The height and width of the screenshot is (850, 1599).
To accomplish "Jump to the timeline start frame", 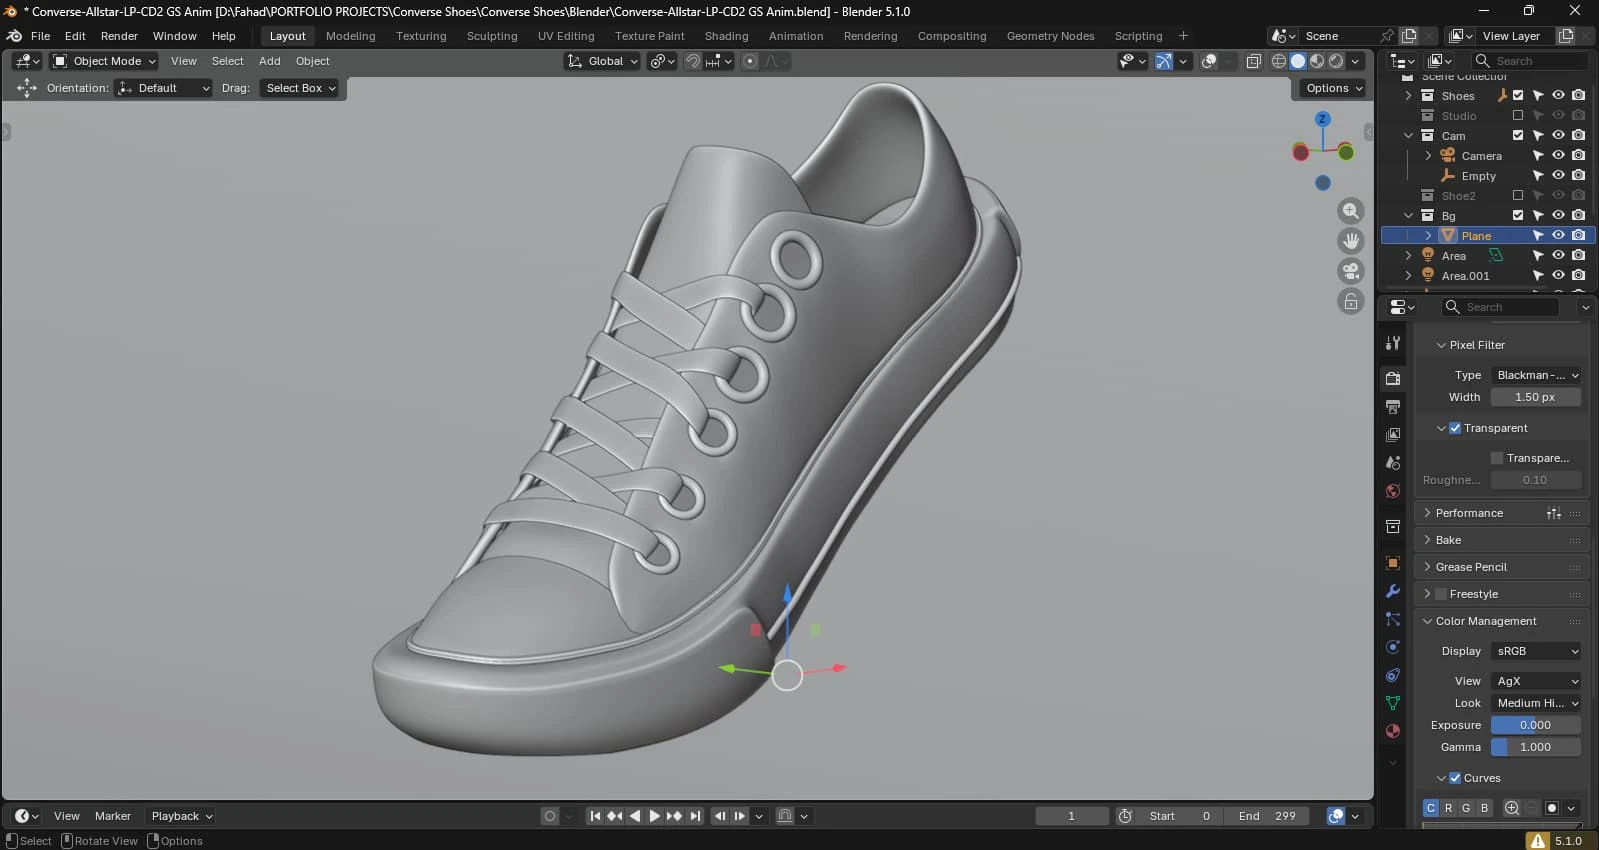I will (595, 816).
